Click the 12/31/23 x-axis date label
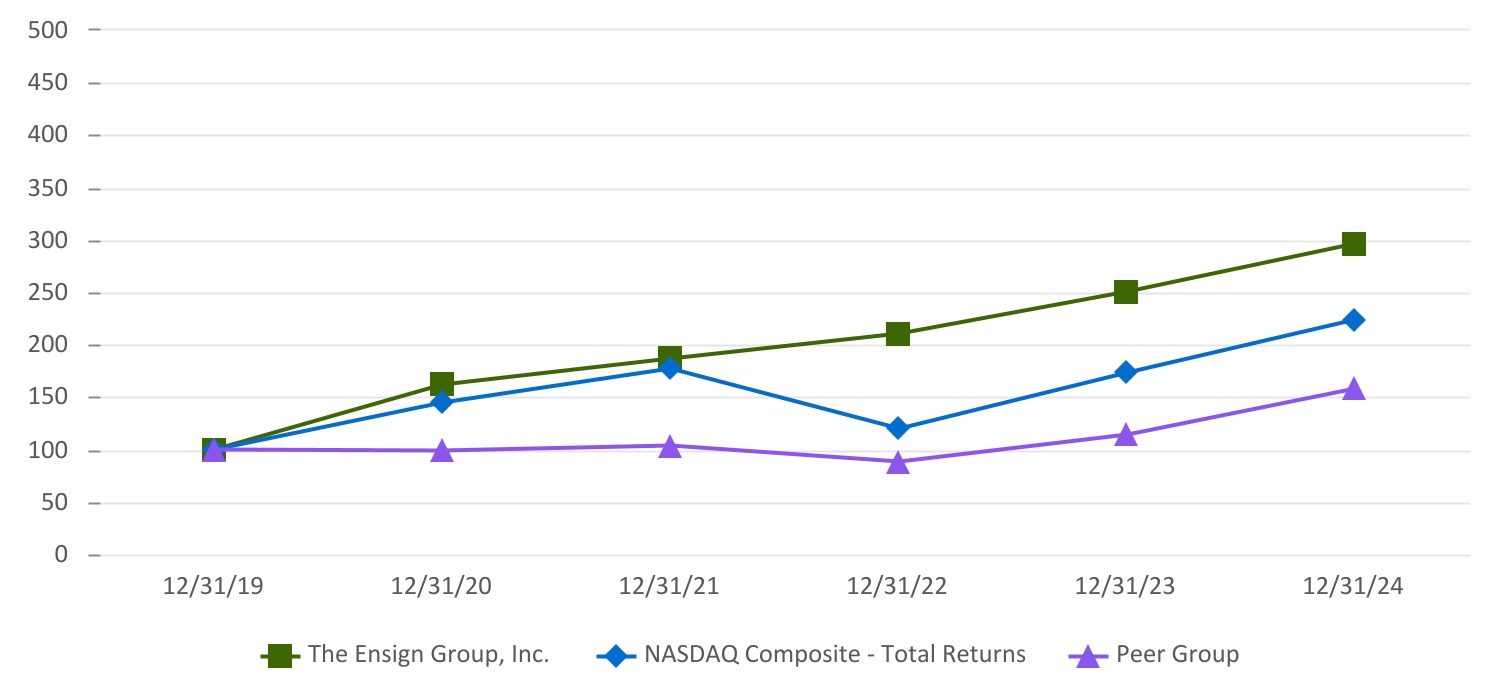 (x=1126, y=587)
